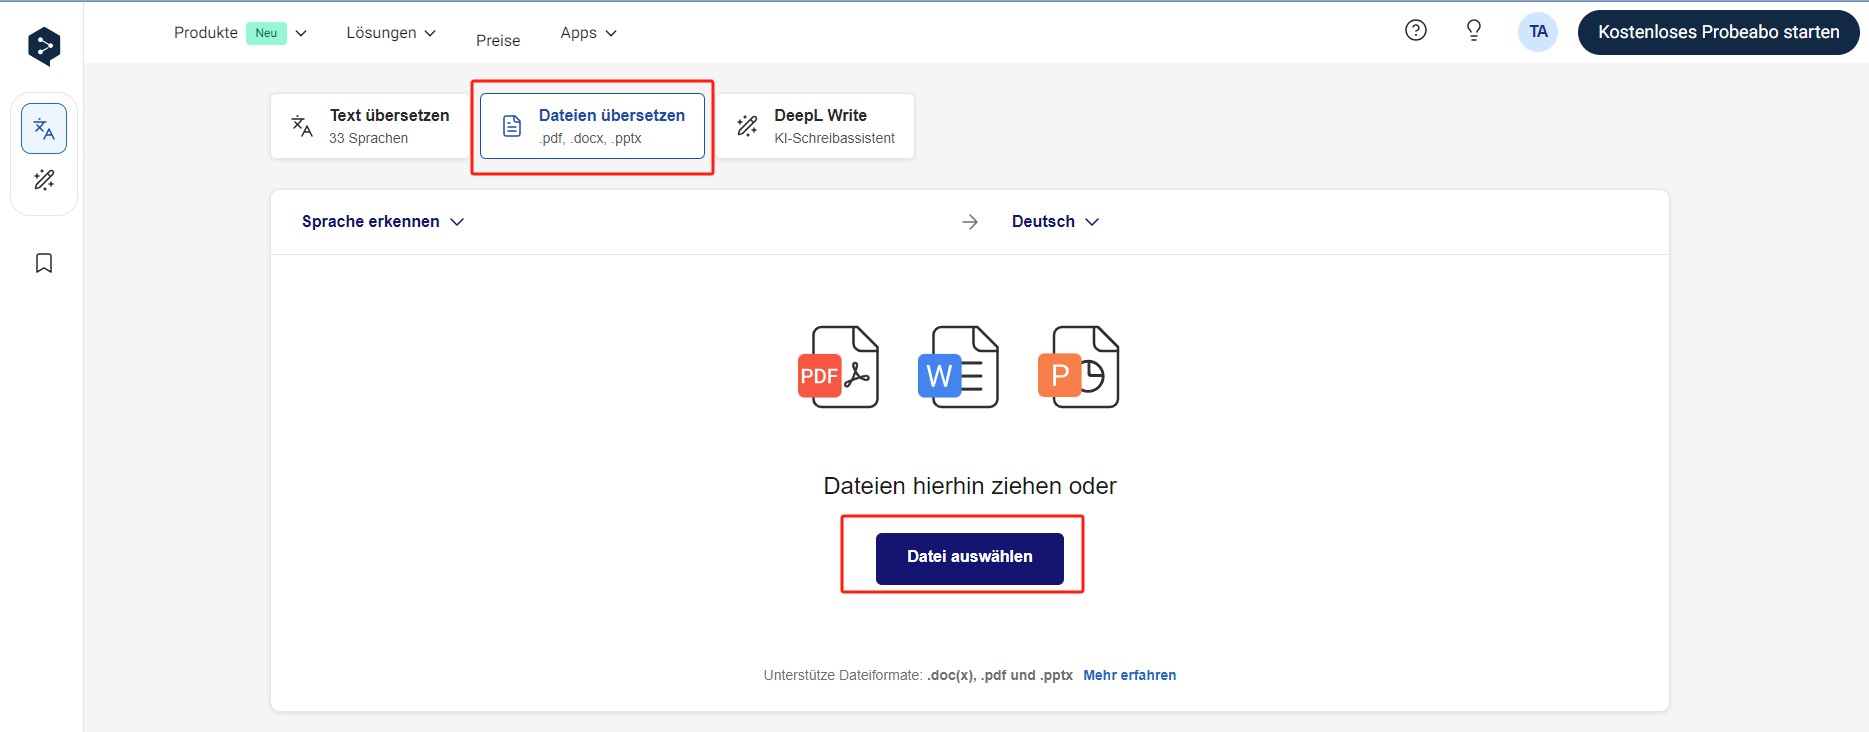Open the TA account avatar
The height and width of the screenshot is (732, 1869).
click(x=1538, y=32)
